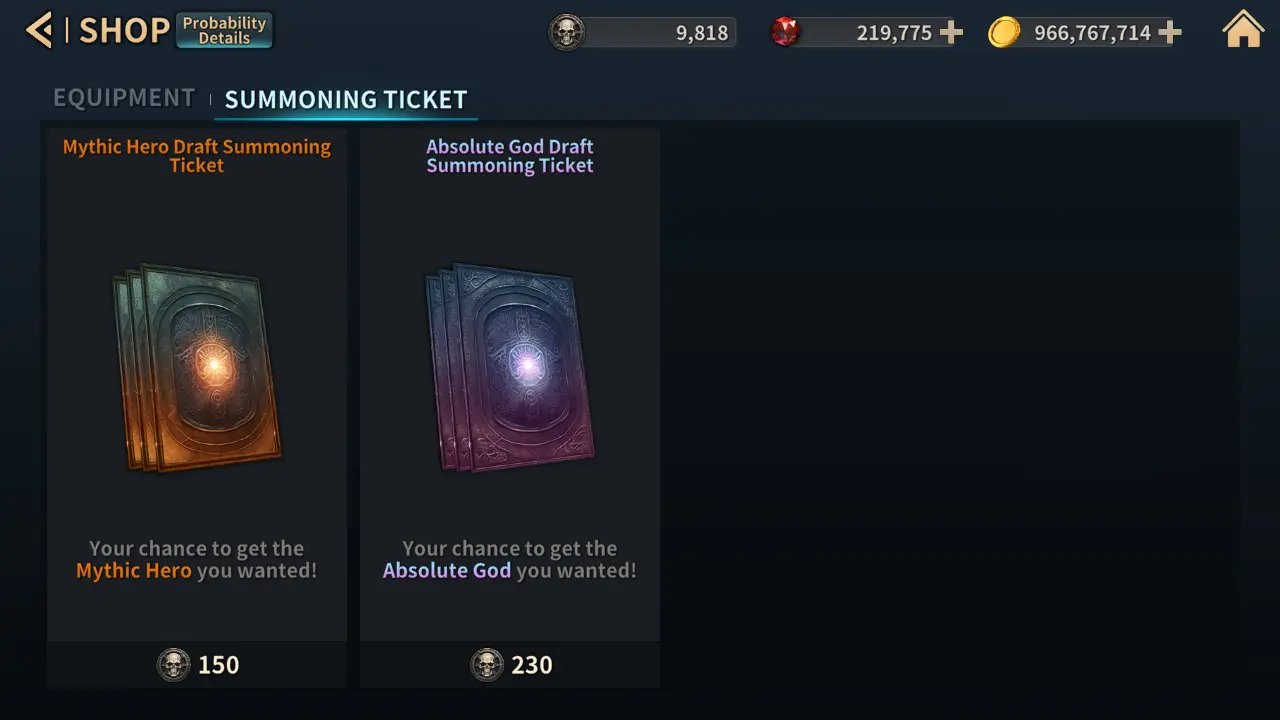Image resolution: width=1280 pixels, height=720 pixels.
Task: Tap the purple Absolute God ticket cards
Action: click(510, 367)
